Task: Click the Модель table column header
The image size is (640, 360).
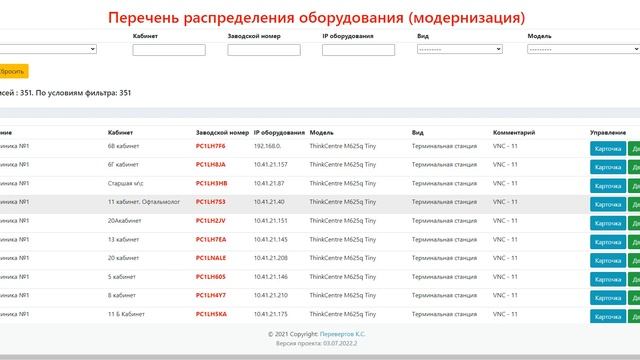Action: point(322,133)
